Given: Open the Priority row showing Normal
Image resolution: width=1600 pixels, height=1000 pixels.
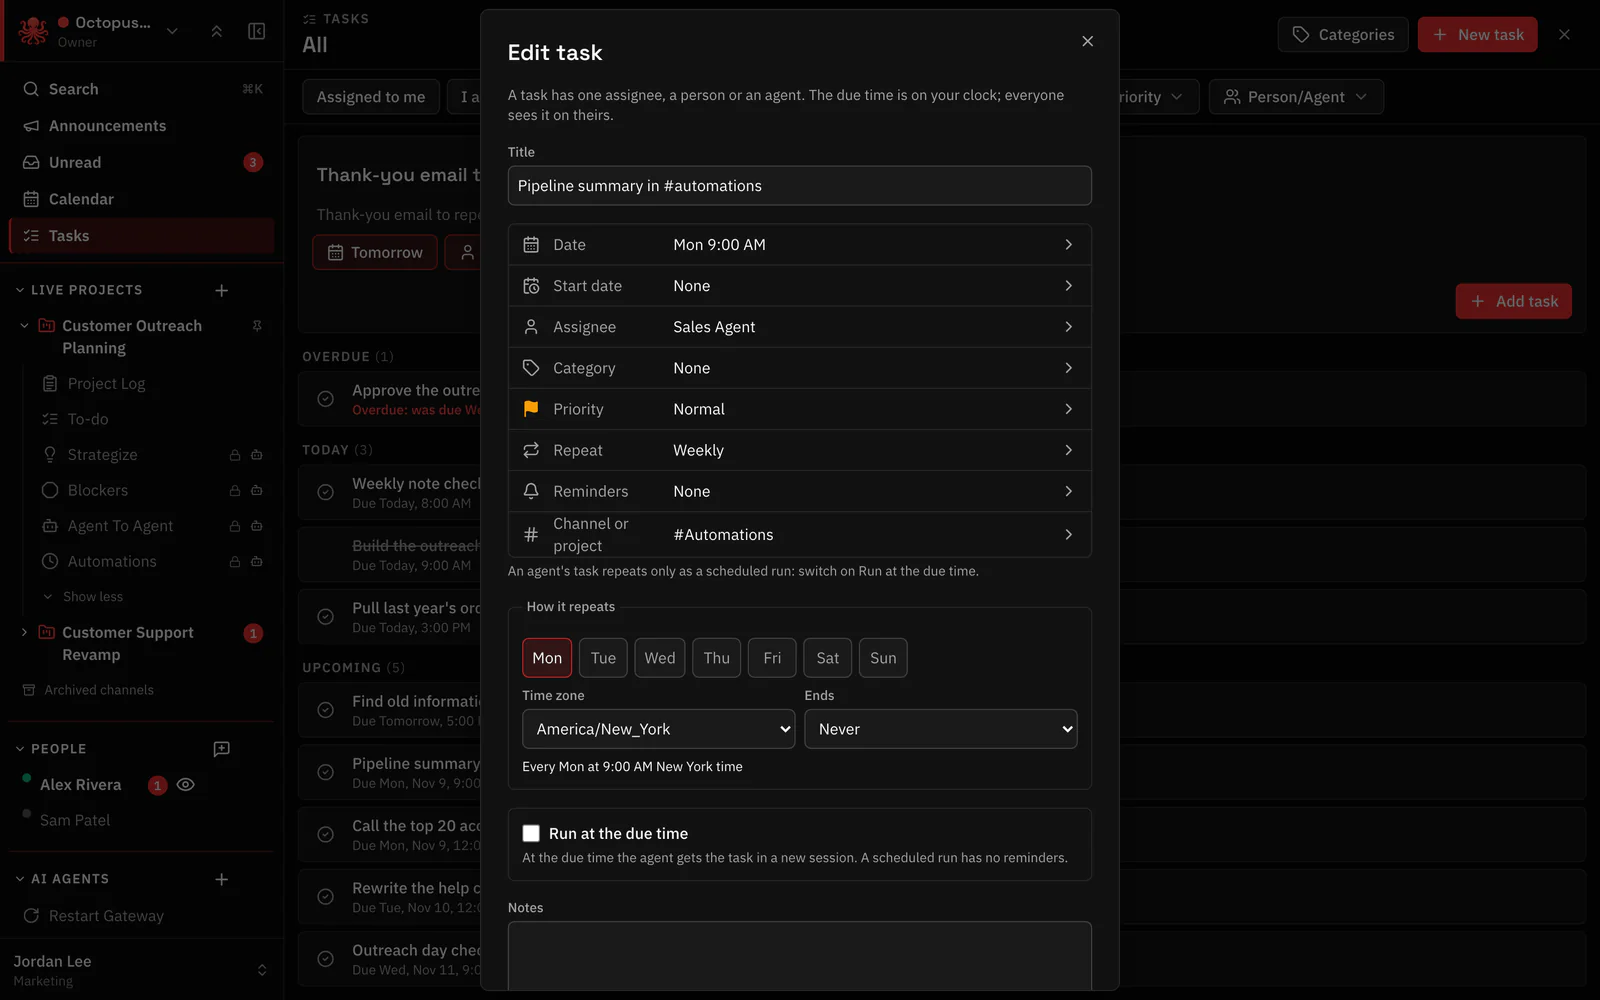Looking at the screenshot, I should pyautogui.click(x=800, y=409).
